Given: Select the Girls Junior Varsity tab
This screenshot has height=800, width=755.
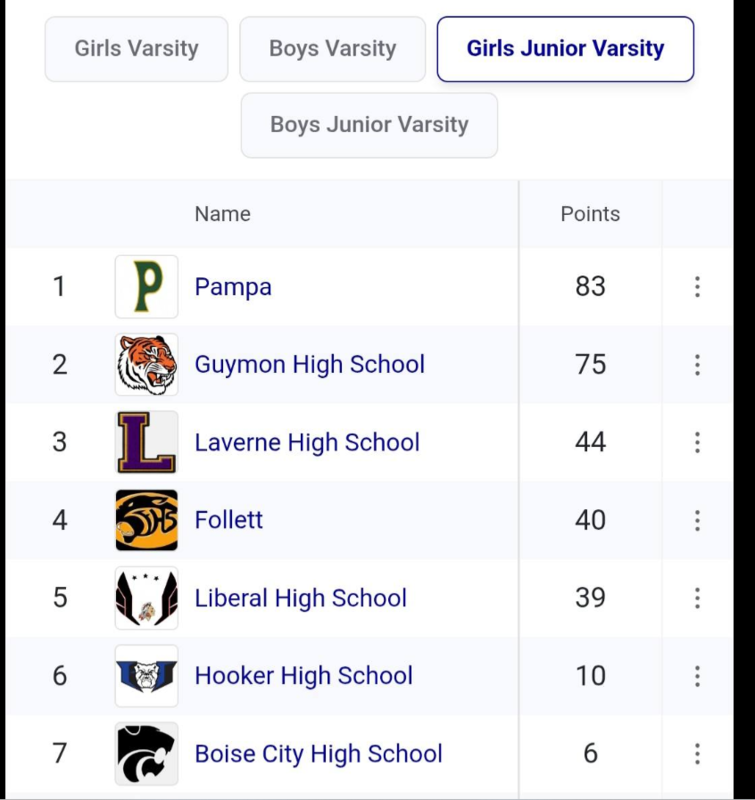Looking at the screenshot, I should coord(565,49).
